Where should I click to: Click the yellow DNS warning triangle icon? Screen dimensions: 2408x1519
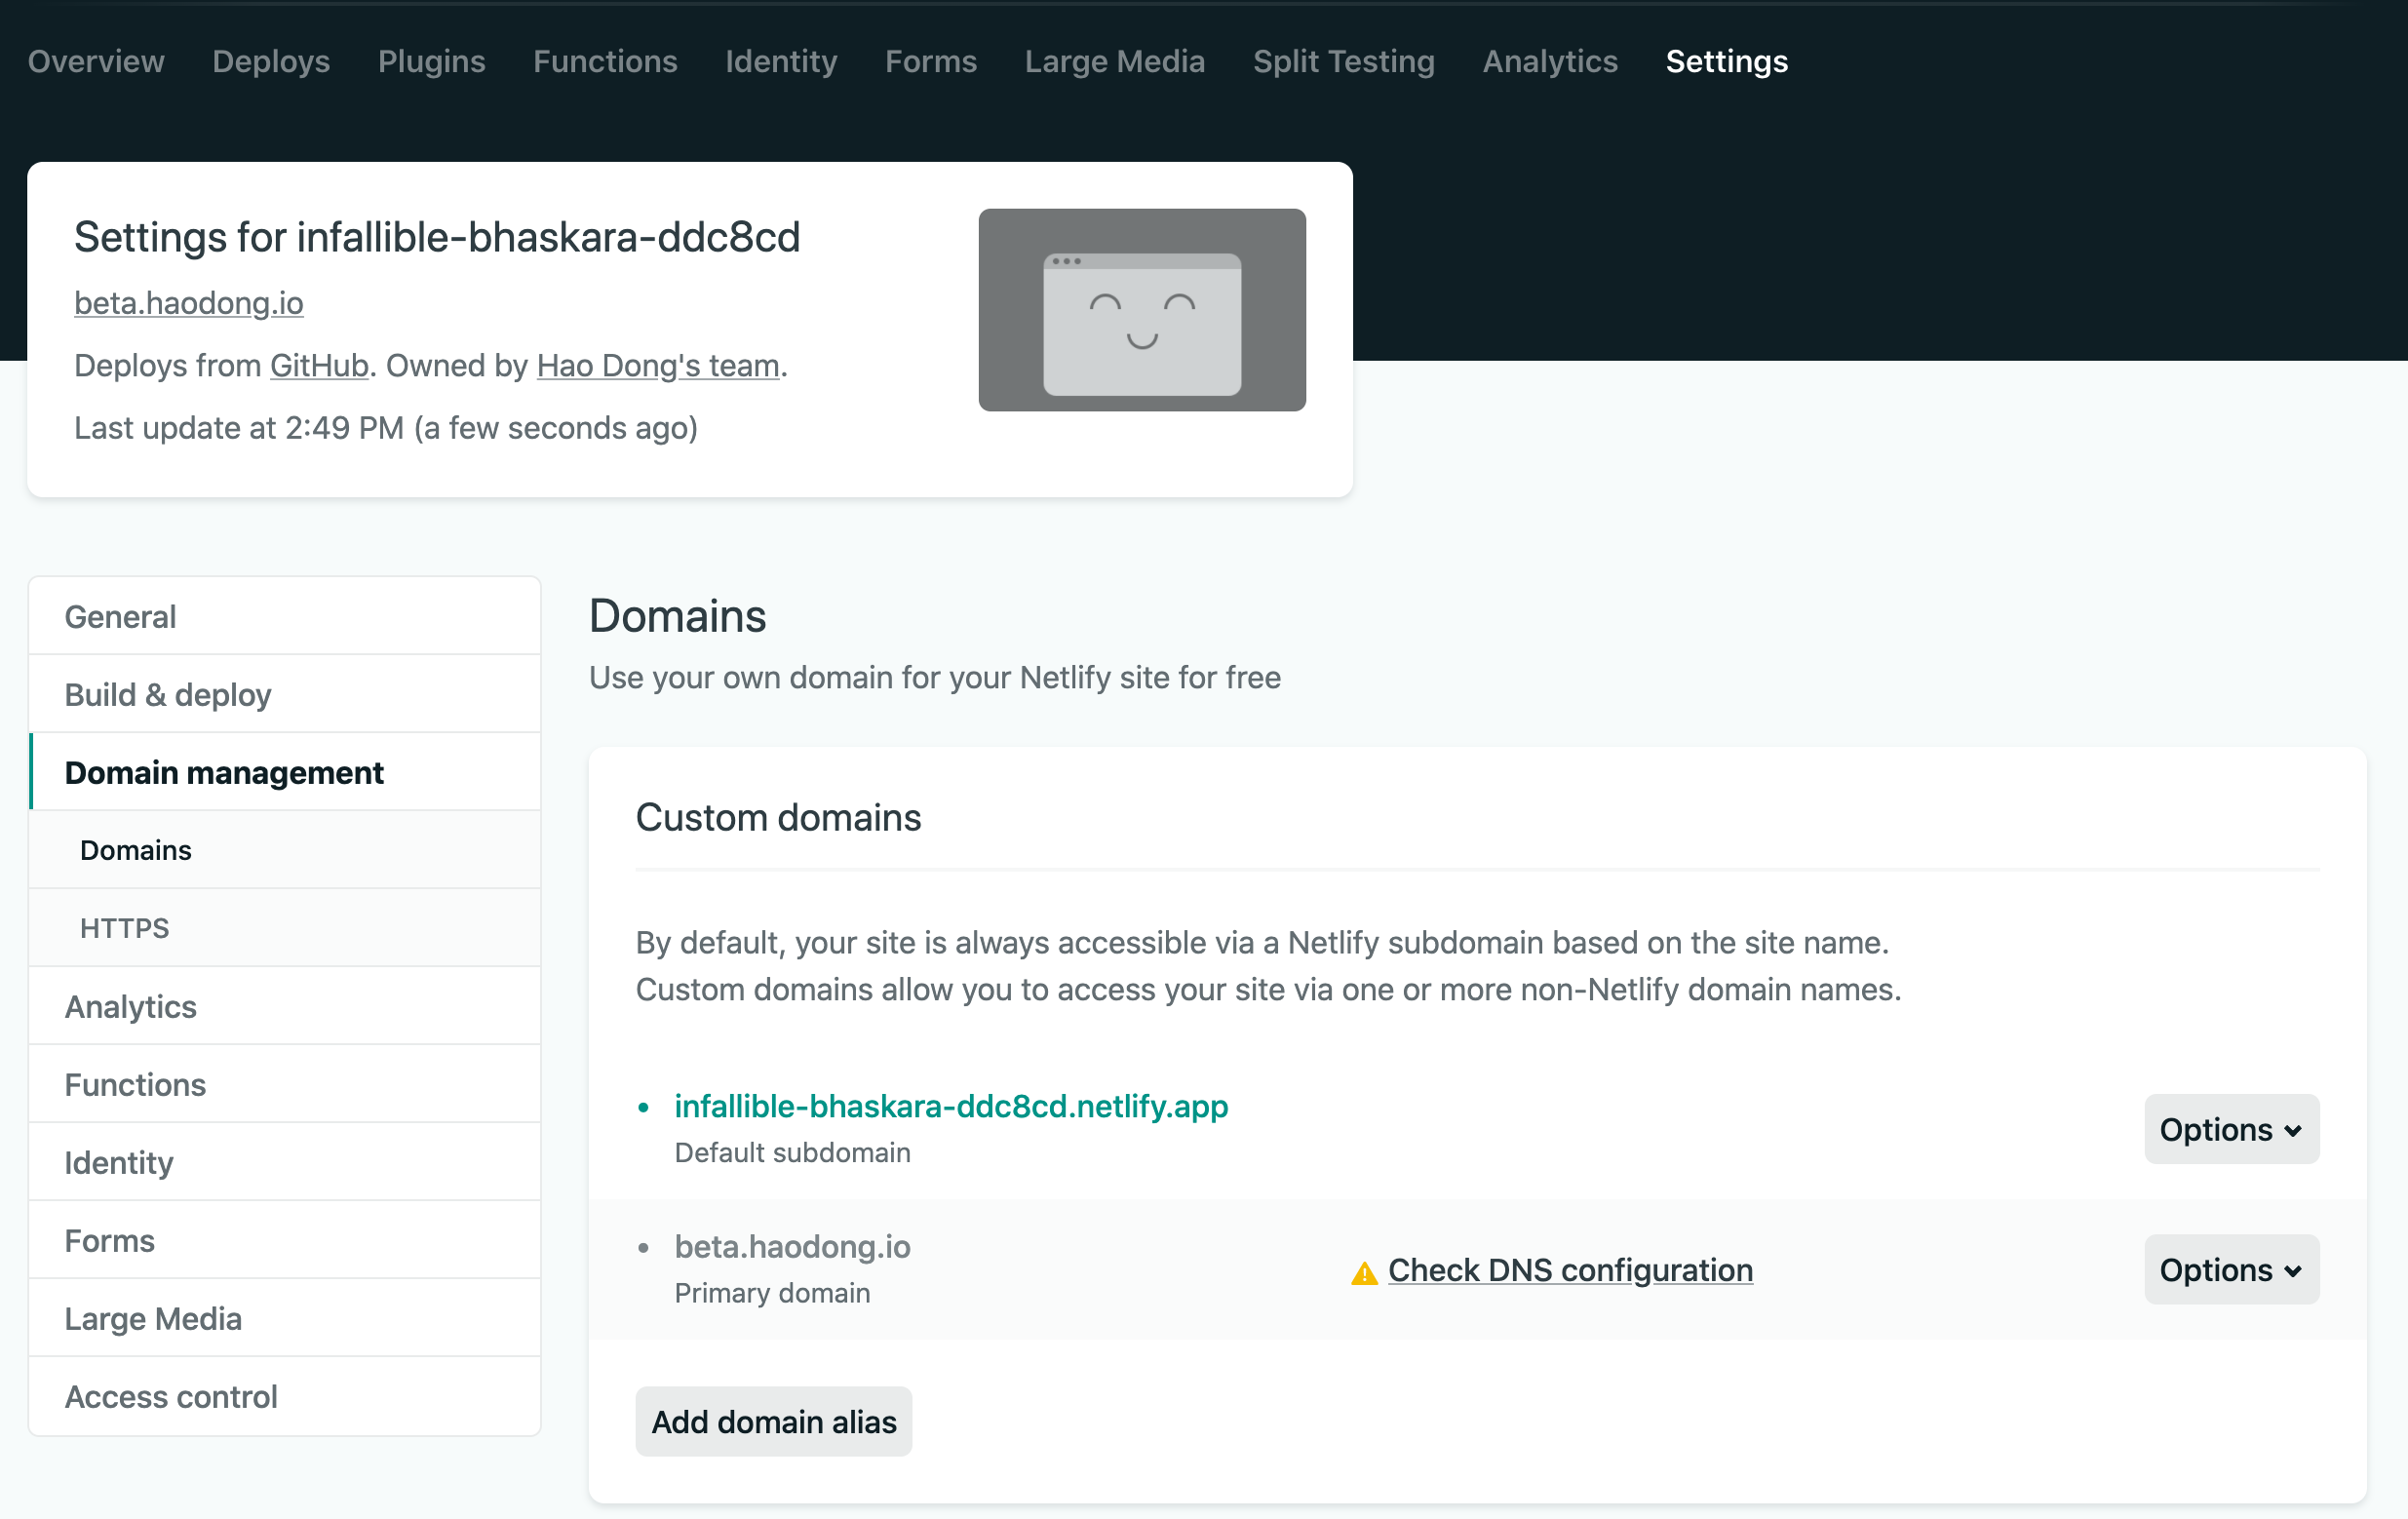1363,1272
